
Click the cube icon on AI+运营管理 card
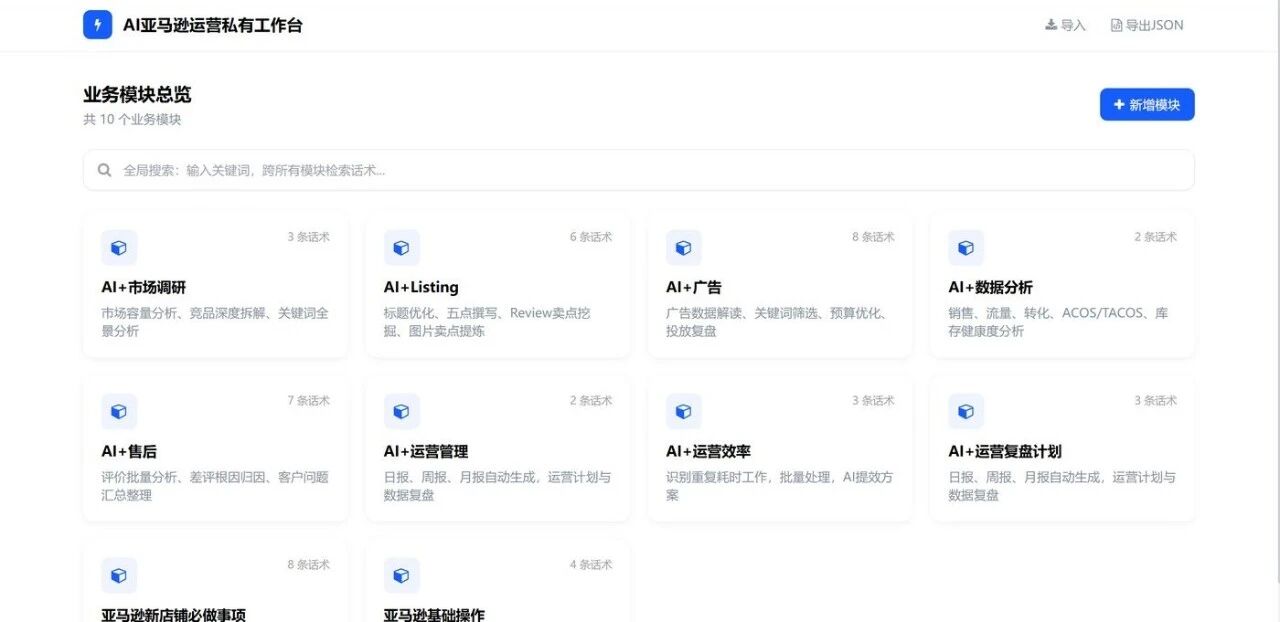(401, 411)
